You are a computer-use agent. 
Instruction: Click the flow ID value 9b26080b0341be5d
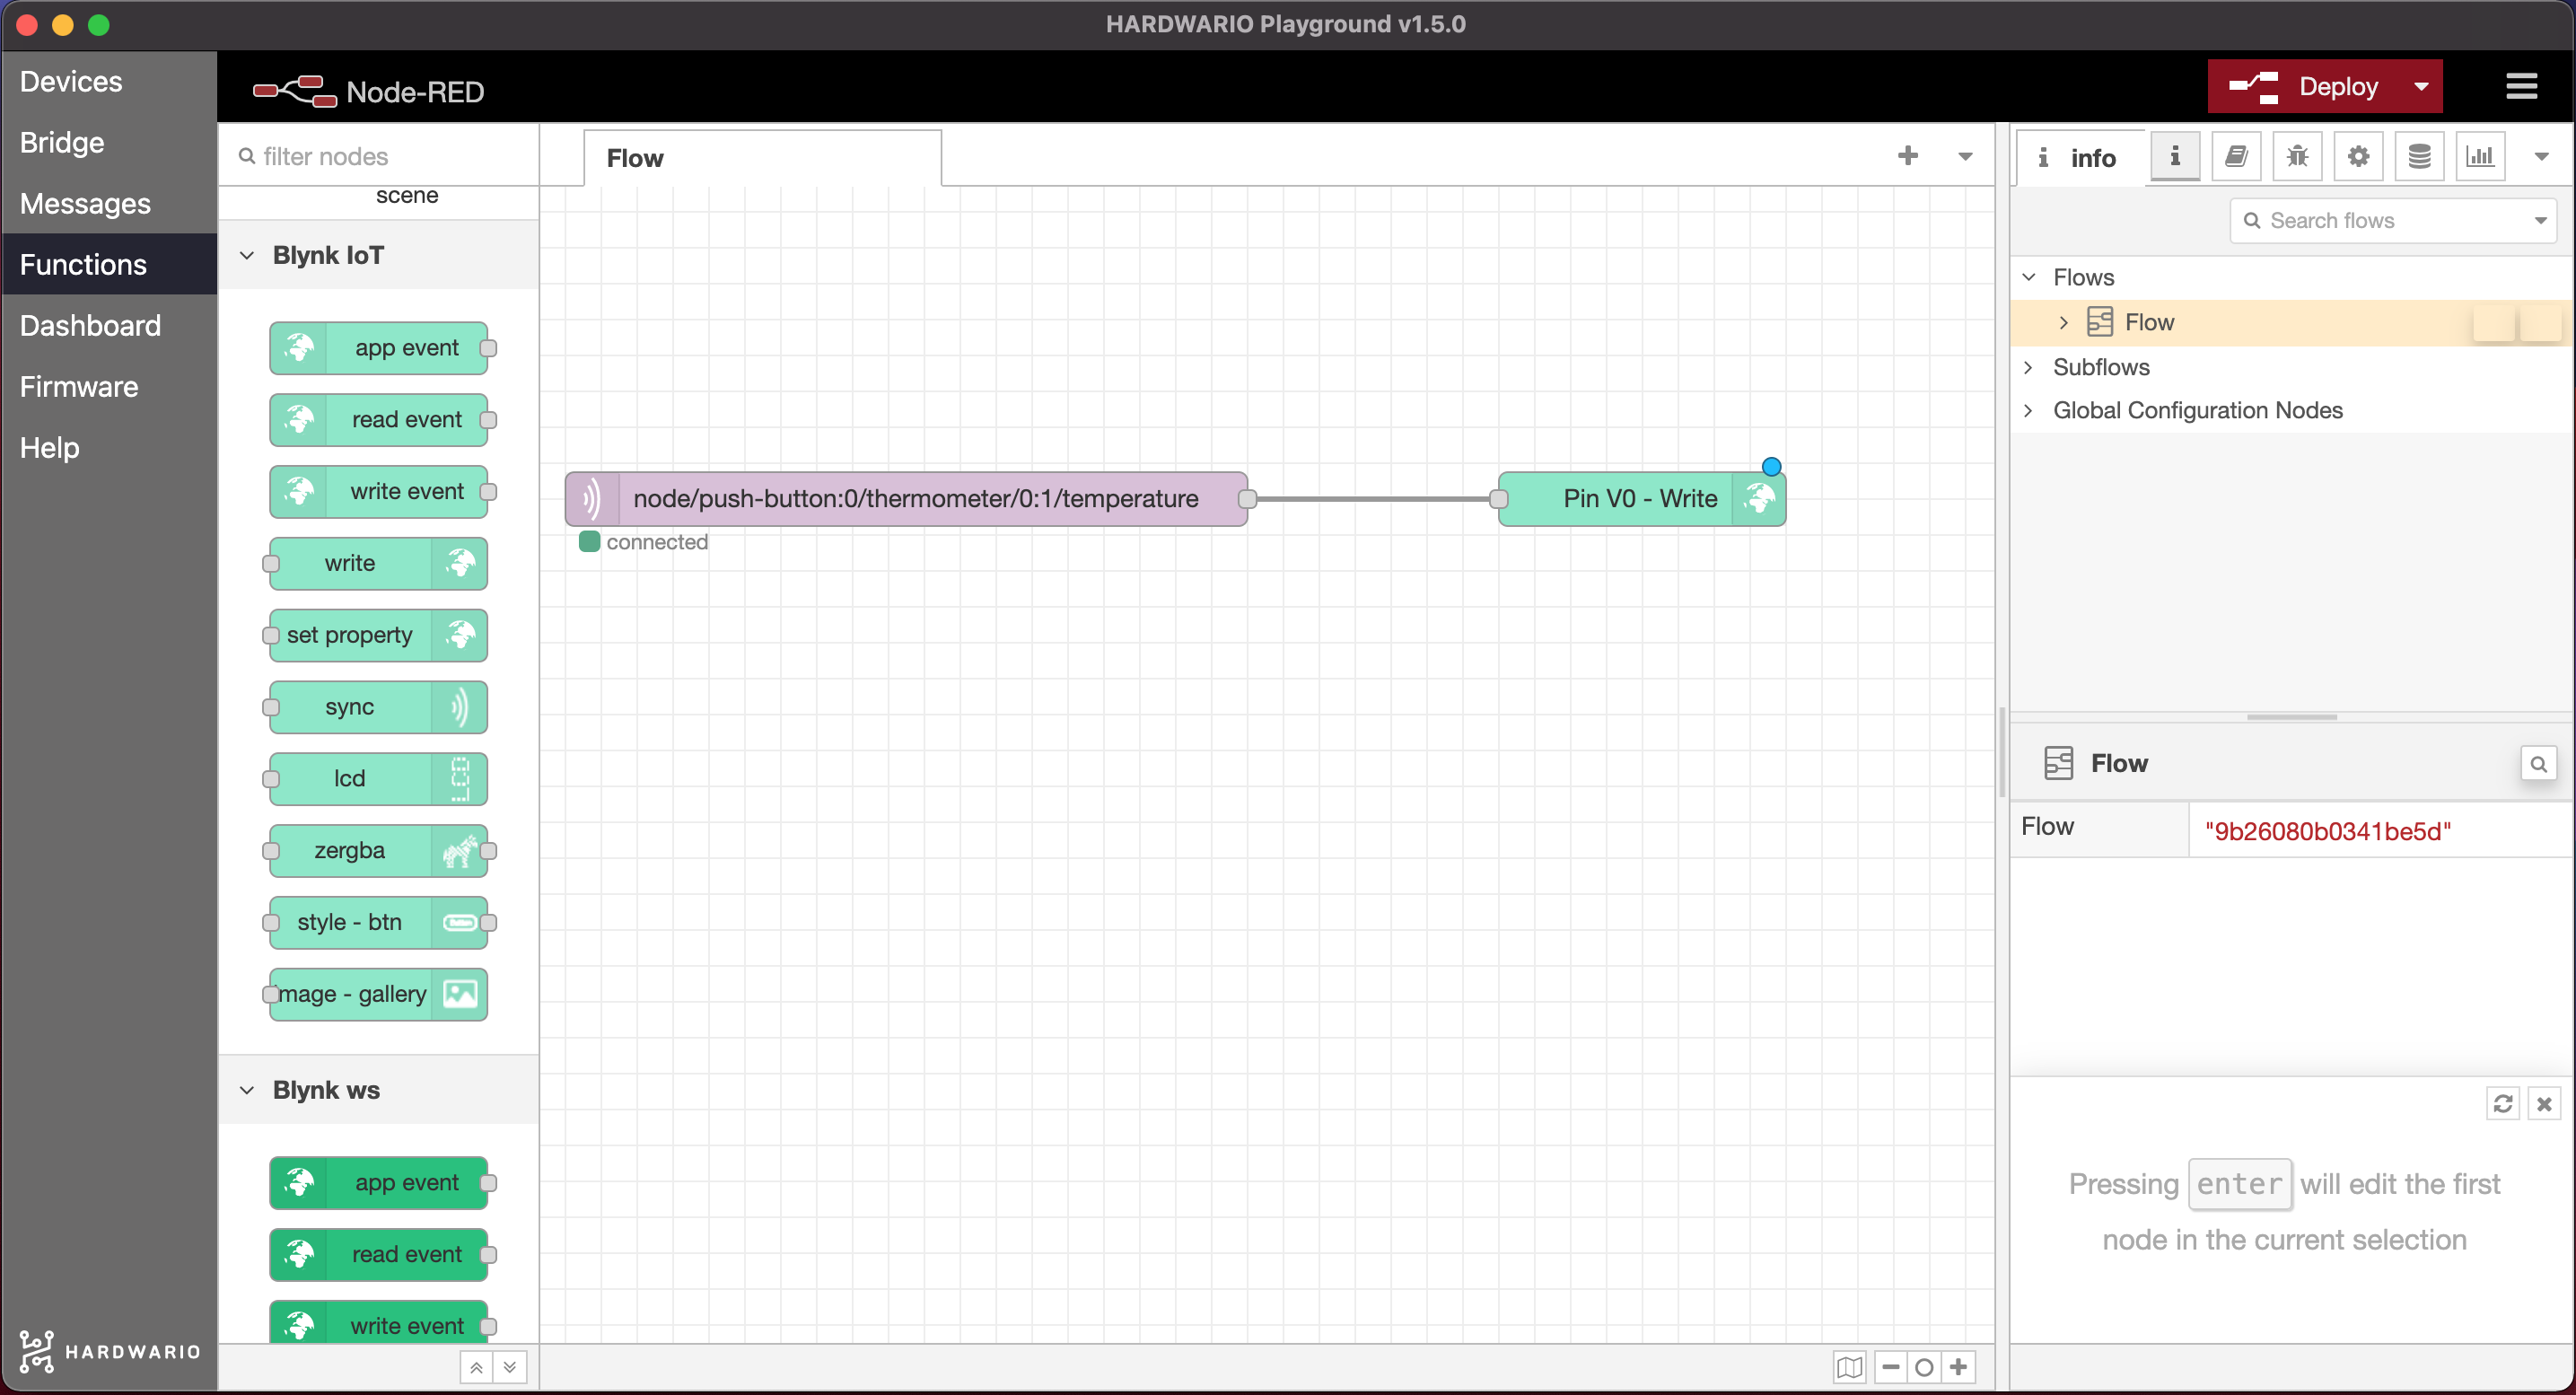point(2327,831)
